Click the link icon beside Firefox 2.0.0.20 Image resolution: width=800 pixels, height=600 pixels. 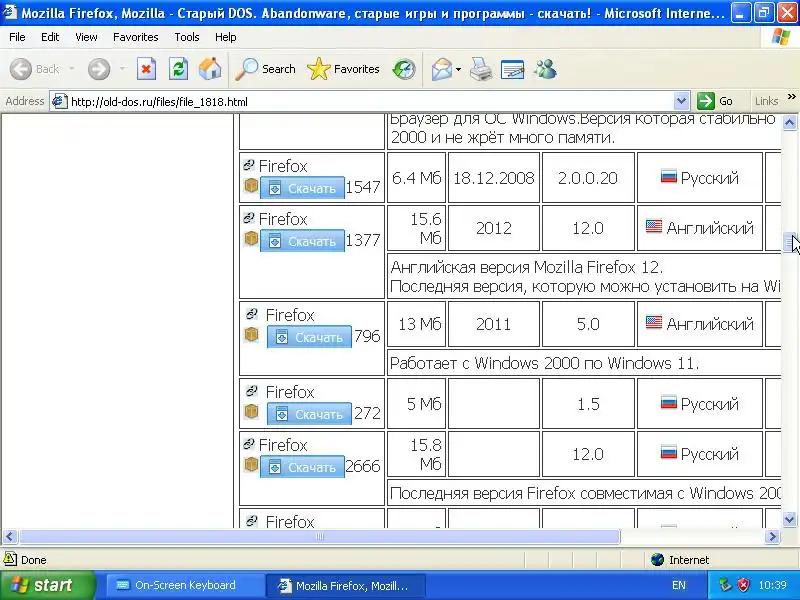[248, 165]
